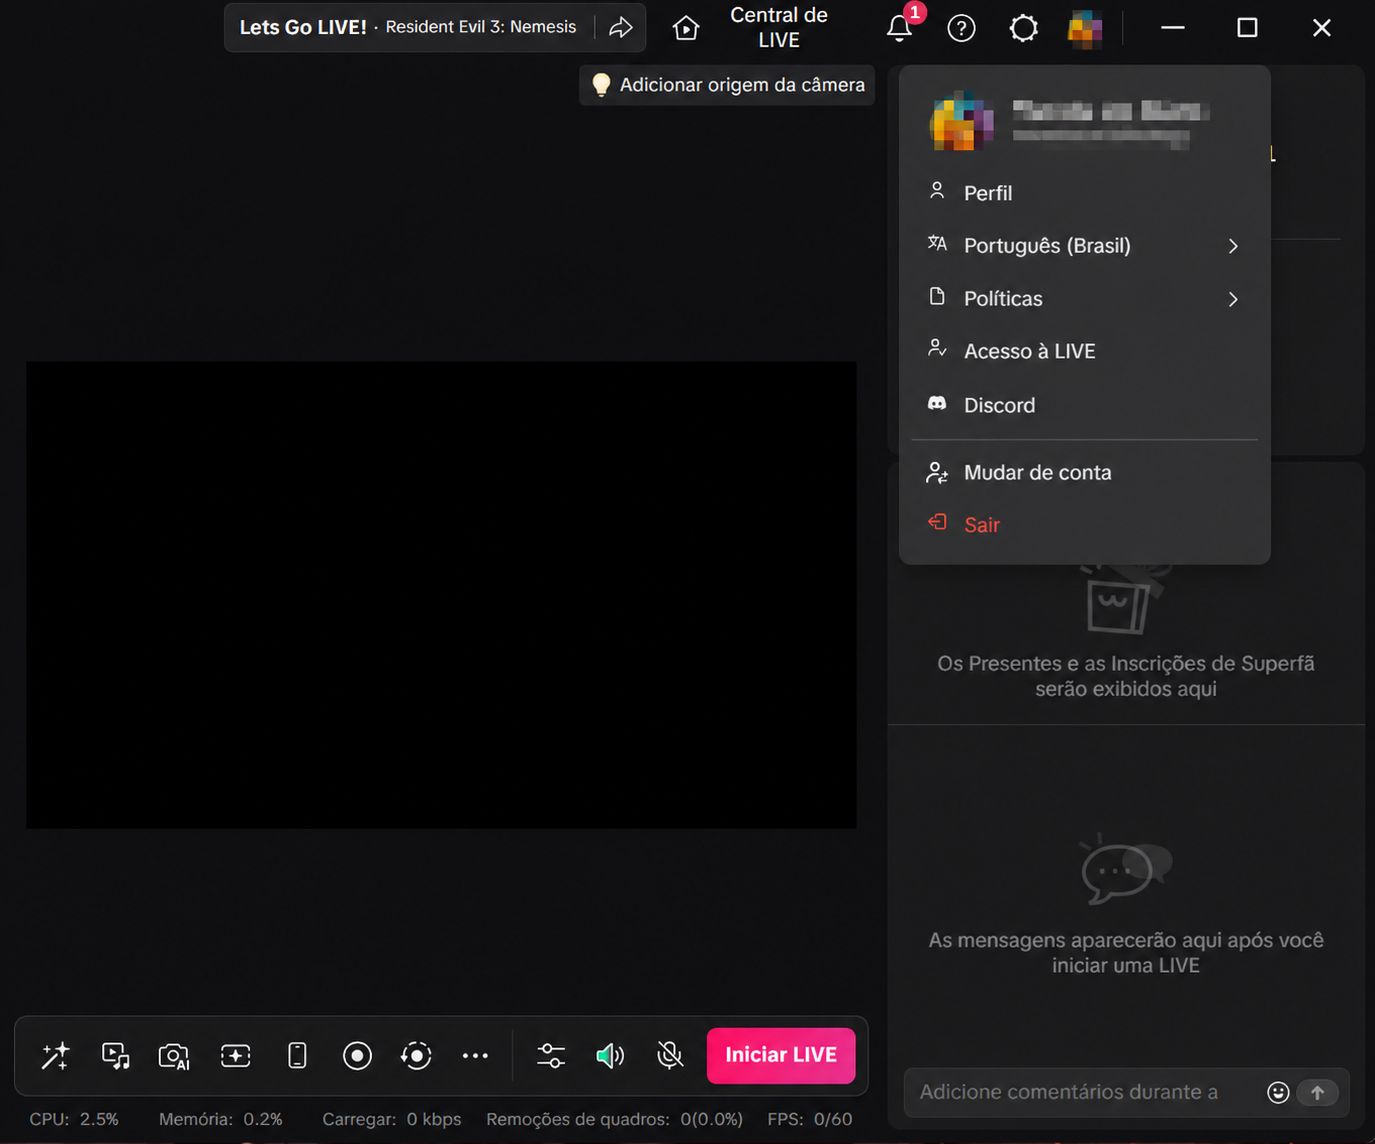Expand the Políticas submenu

(1085, 299)
